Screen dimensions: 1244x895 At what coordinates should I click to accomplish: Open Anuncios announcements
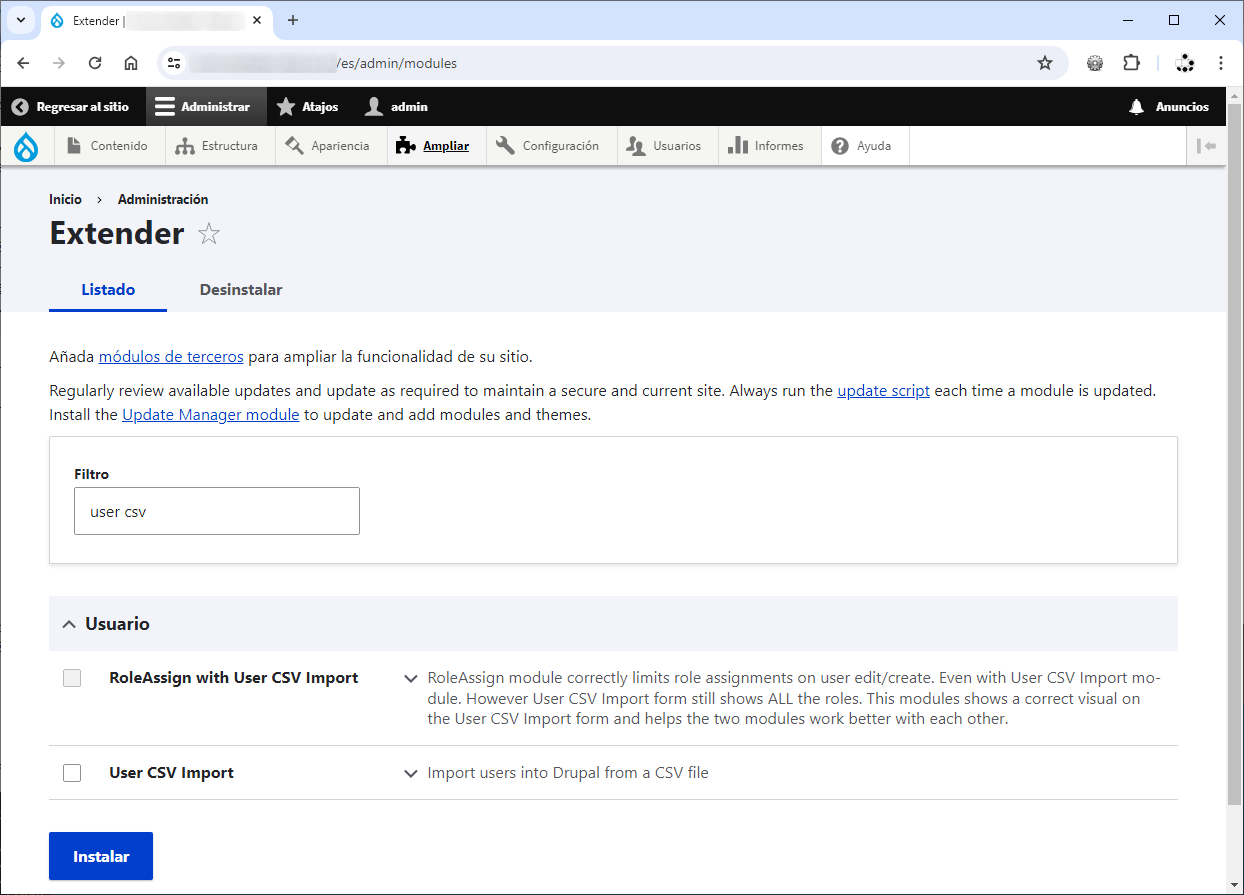click(x=1169, y=107)
